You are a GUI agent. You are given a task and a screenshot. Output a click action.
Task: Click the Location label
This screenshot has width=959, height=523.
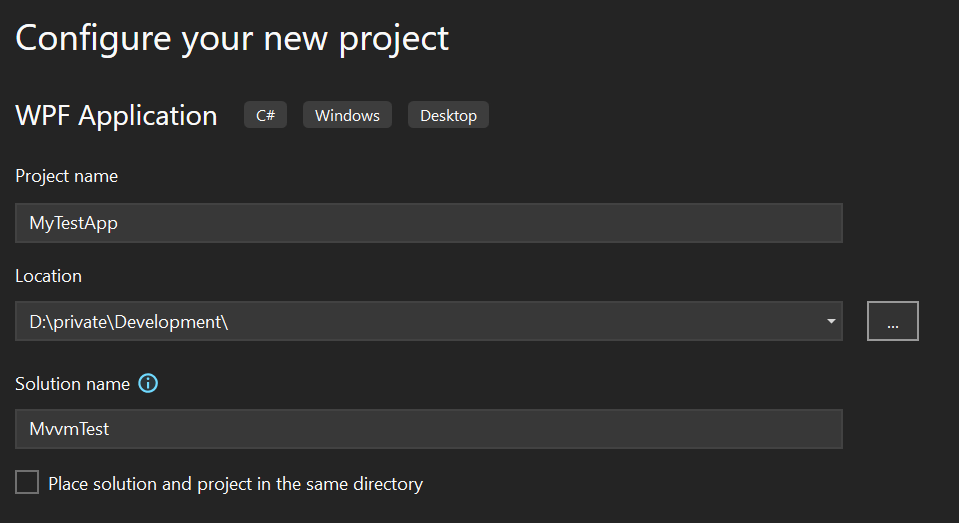[x=48, y=276]
